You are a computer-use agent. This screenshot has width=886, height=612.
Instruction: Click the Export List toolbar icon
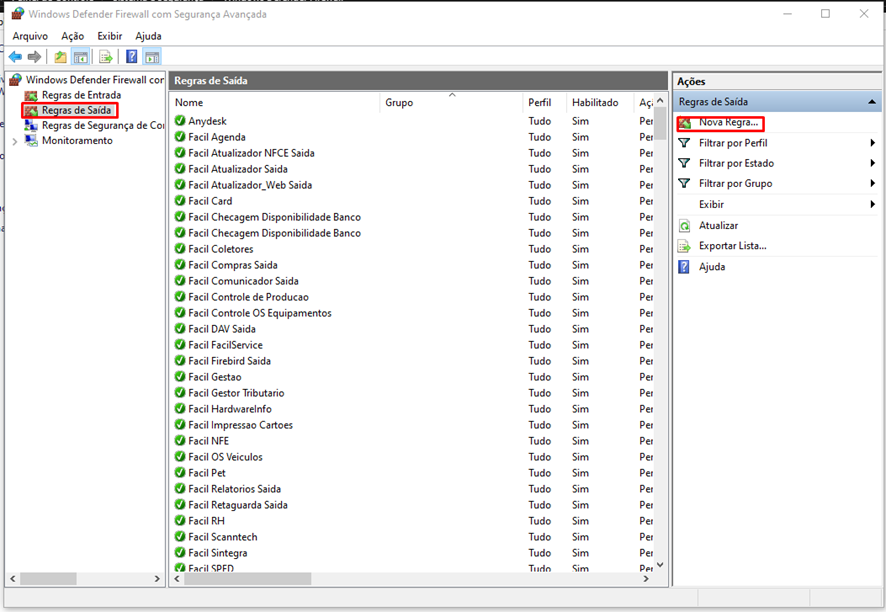[106, 57]
